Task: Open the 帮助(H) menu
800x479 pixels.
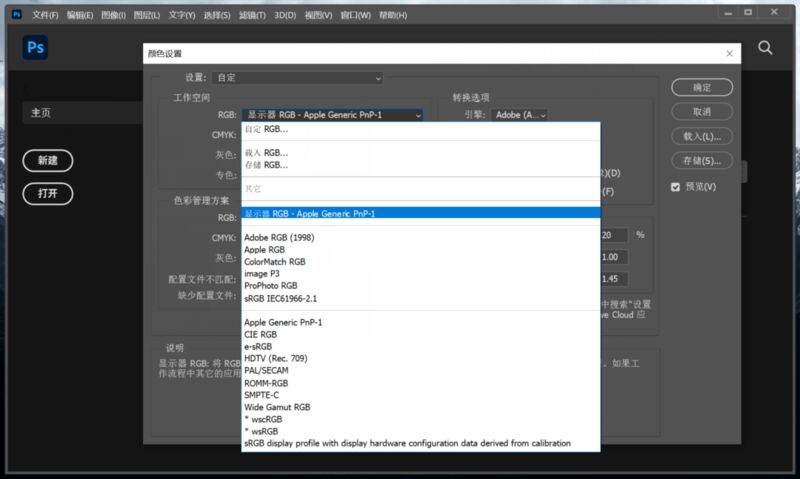Action: (393, 15)
